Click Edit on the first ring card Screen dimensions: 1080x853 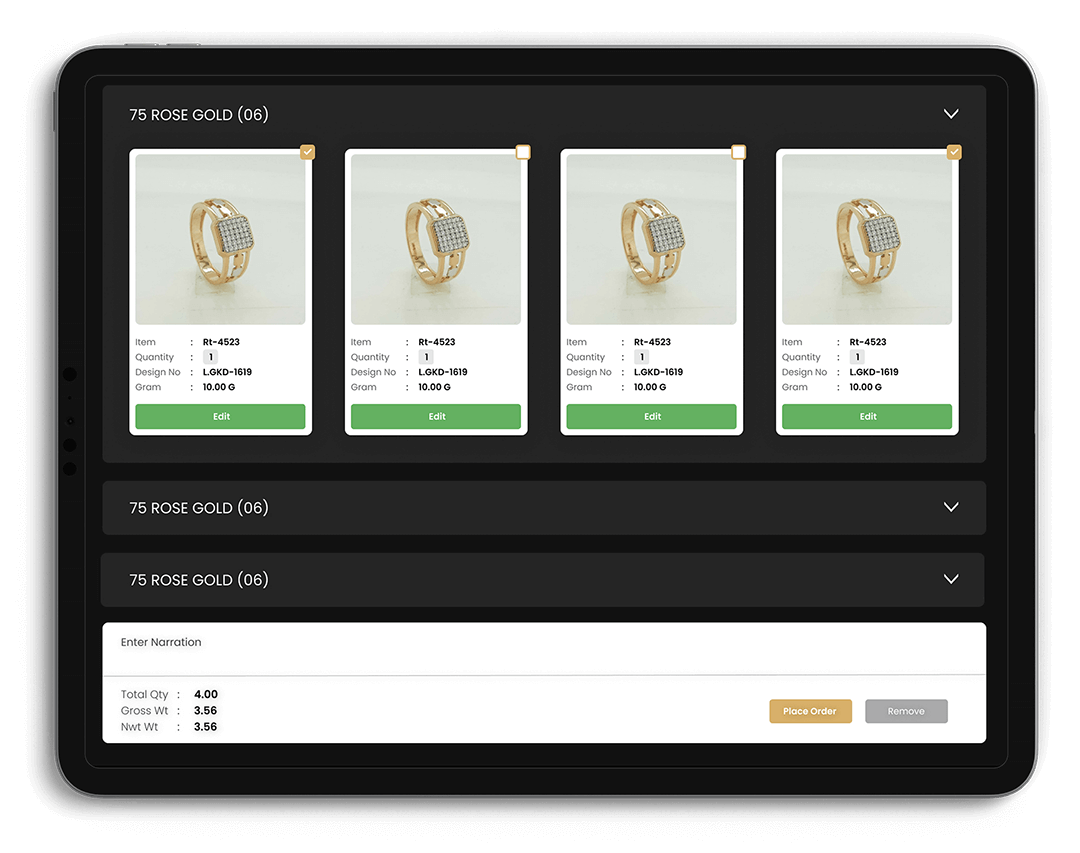[x=220, y=416]
